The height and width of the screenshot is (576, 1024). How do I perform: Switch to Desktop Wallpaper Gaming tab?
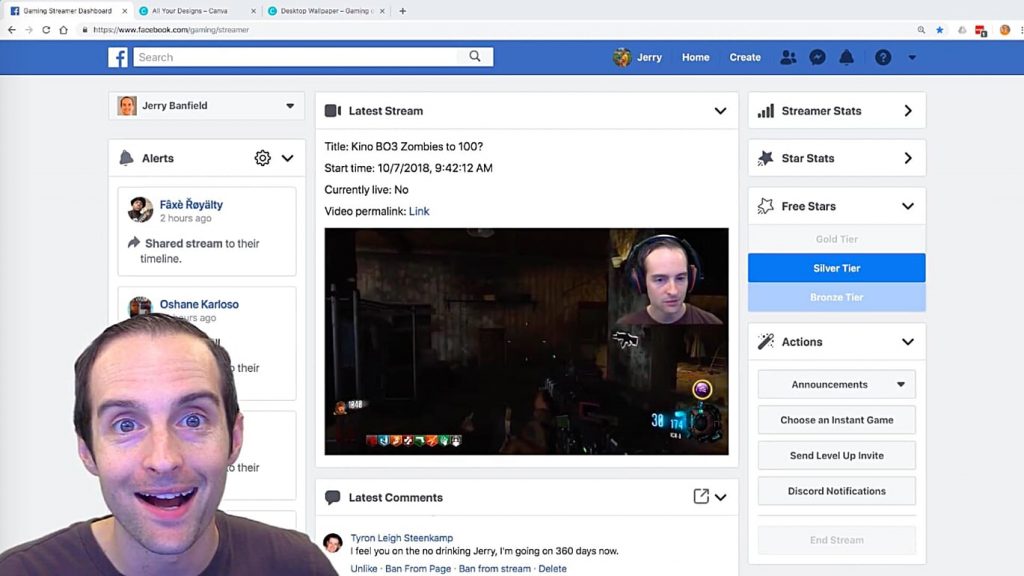tap(327, 11)
